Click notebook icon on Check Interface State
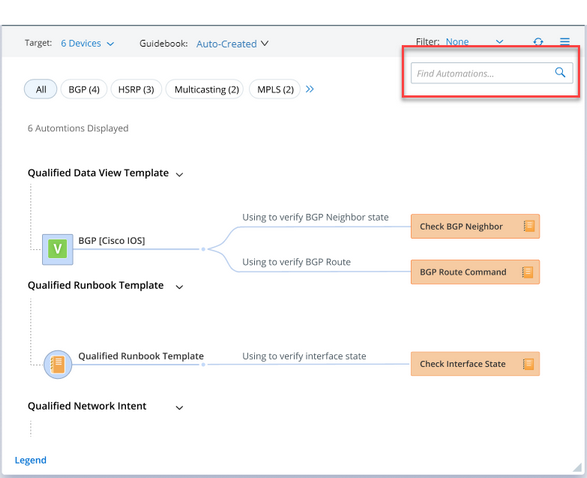 pyautogui.click(x=528, y=364)
